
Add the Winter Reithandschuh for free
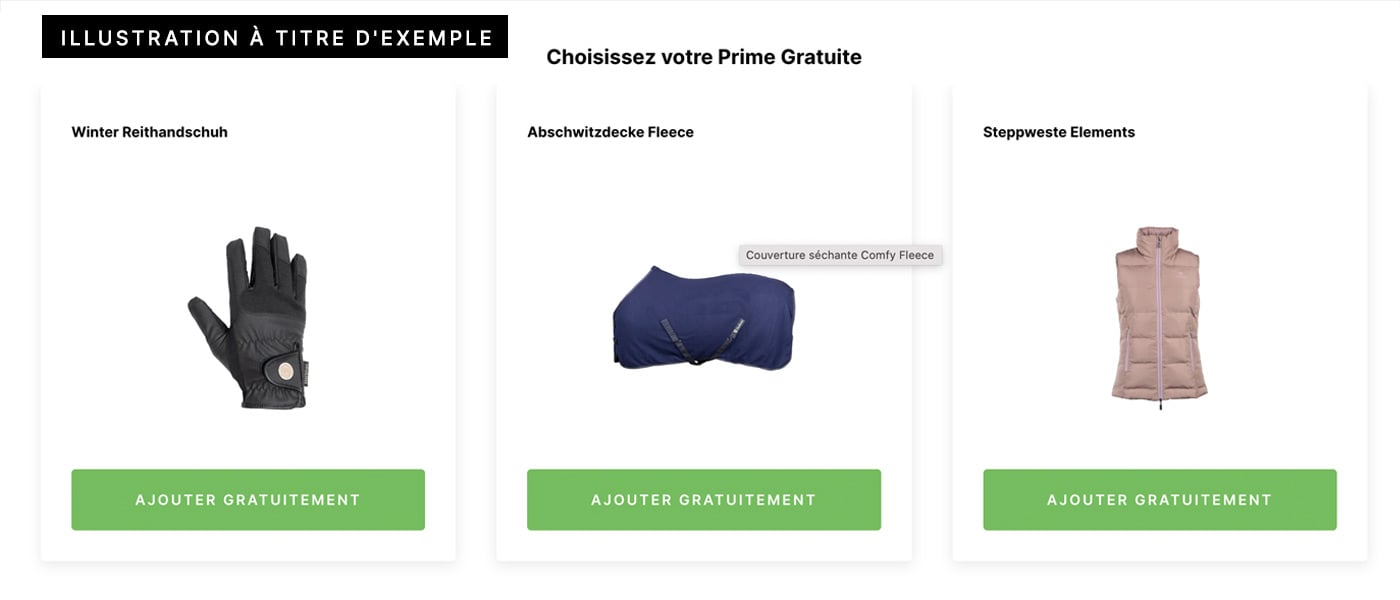tap(248, 500)
